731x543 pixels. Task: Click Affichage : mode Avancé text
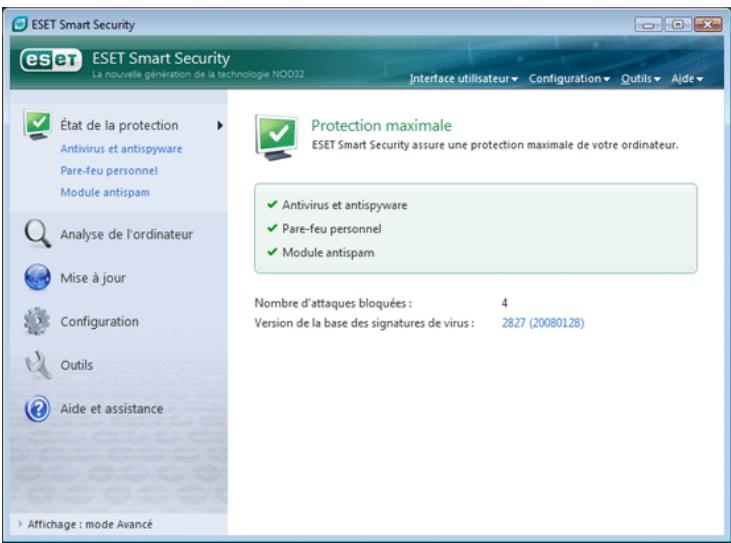tap(90, 524)
